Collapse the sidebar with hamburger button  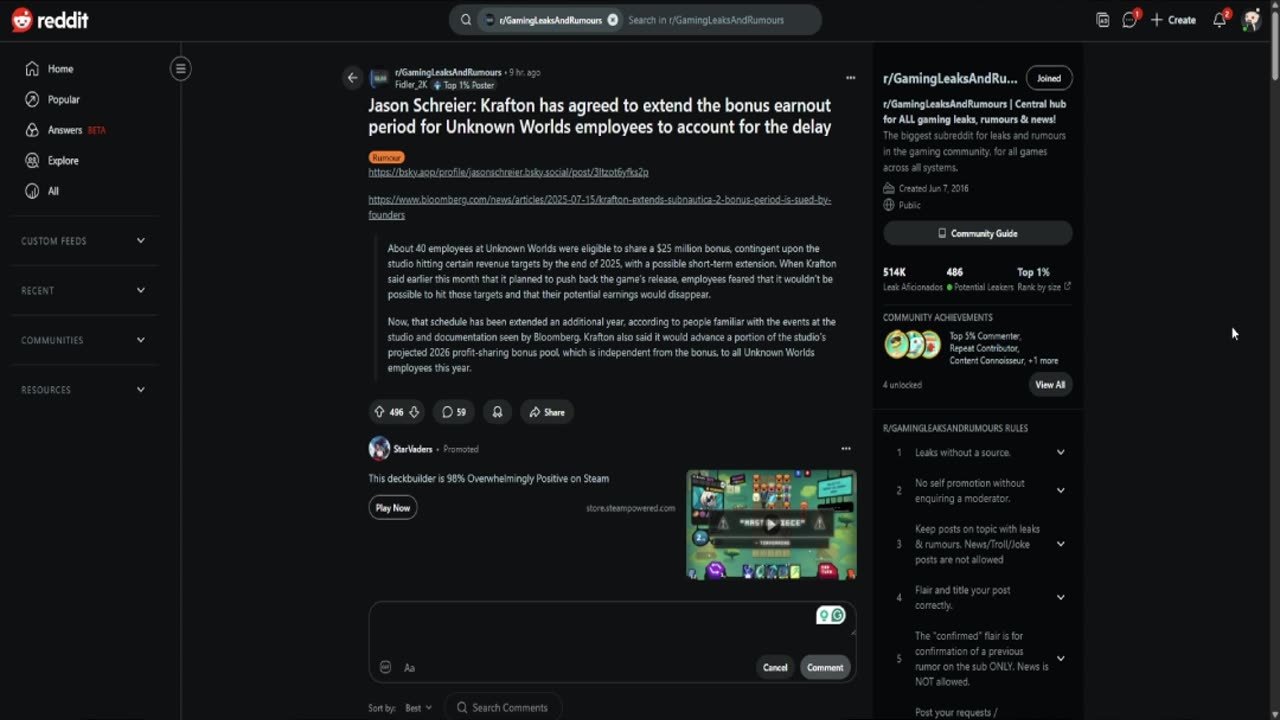click(x=180, y=69)
